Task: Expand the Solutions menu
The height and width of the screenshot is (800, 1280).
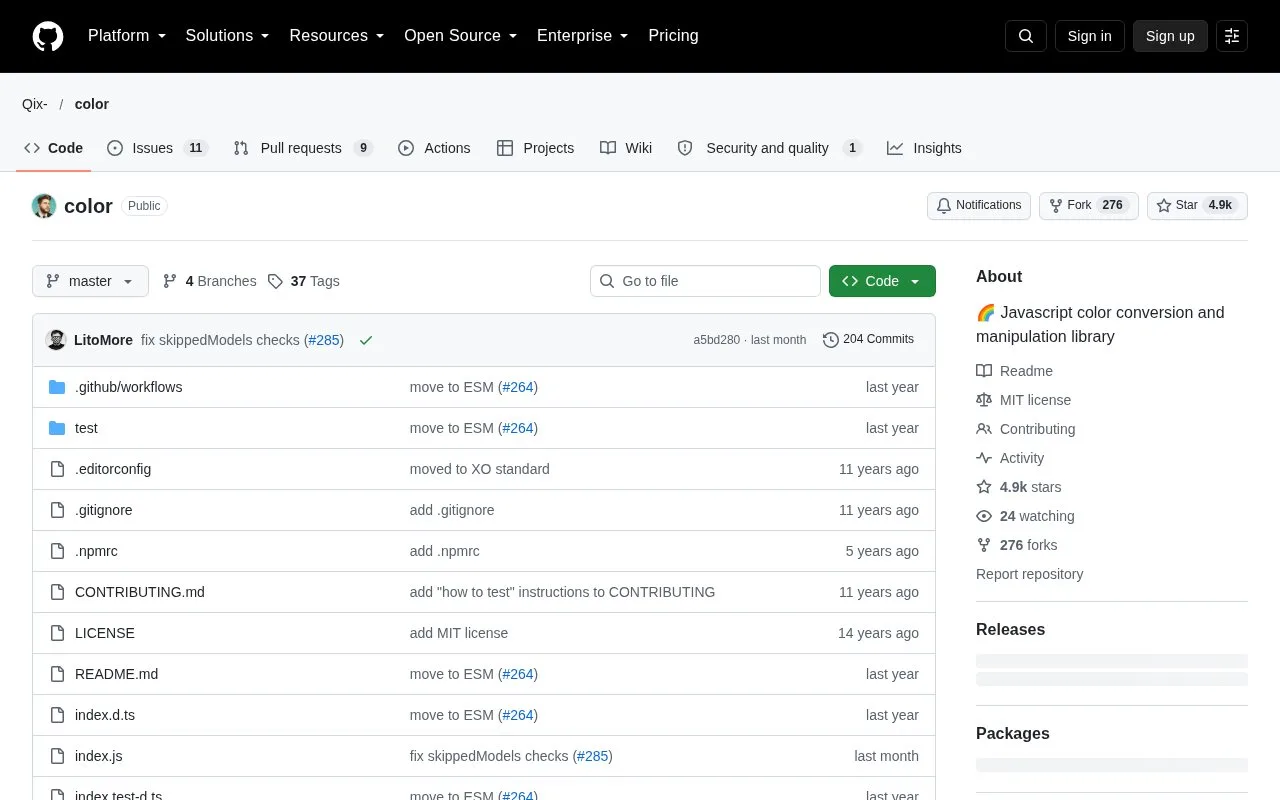Action: [228, 36]
